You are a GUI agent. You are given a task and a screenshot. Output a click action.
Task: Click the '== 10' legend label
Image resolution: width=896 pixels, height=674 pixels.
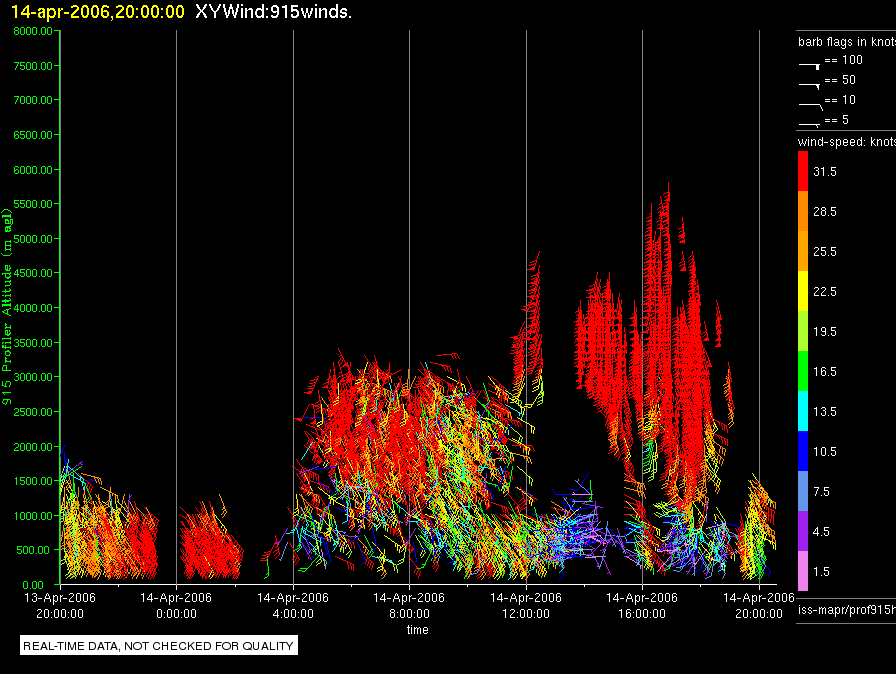coord(840,100)
